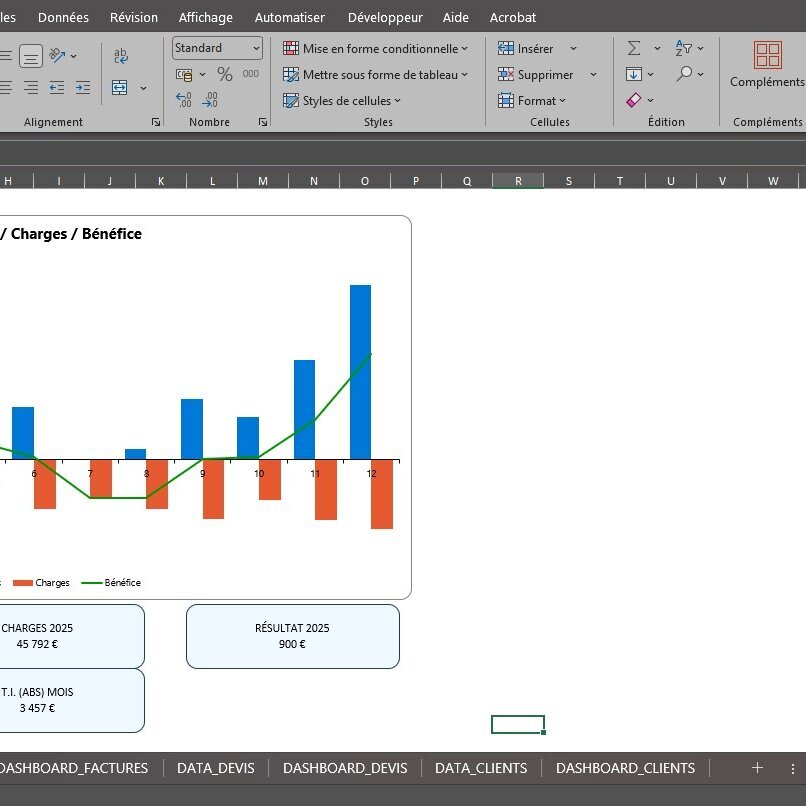
Task: Increase decimal places in Nombre group
Action: (183, 100)
